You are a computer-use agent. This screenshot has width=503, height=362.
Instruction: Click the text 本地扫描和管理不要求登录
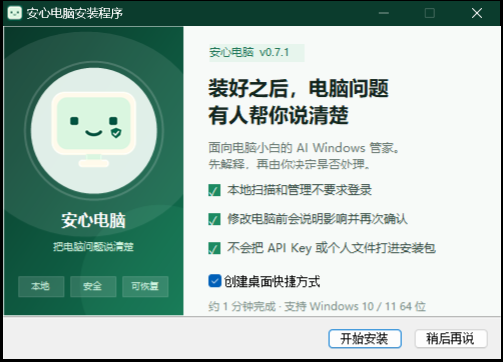tap(299, 190)
